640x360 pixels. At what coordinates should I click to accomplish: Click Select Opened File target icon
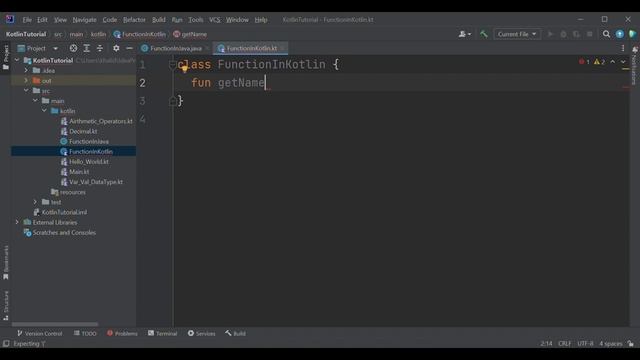(73, 48)
